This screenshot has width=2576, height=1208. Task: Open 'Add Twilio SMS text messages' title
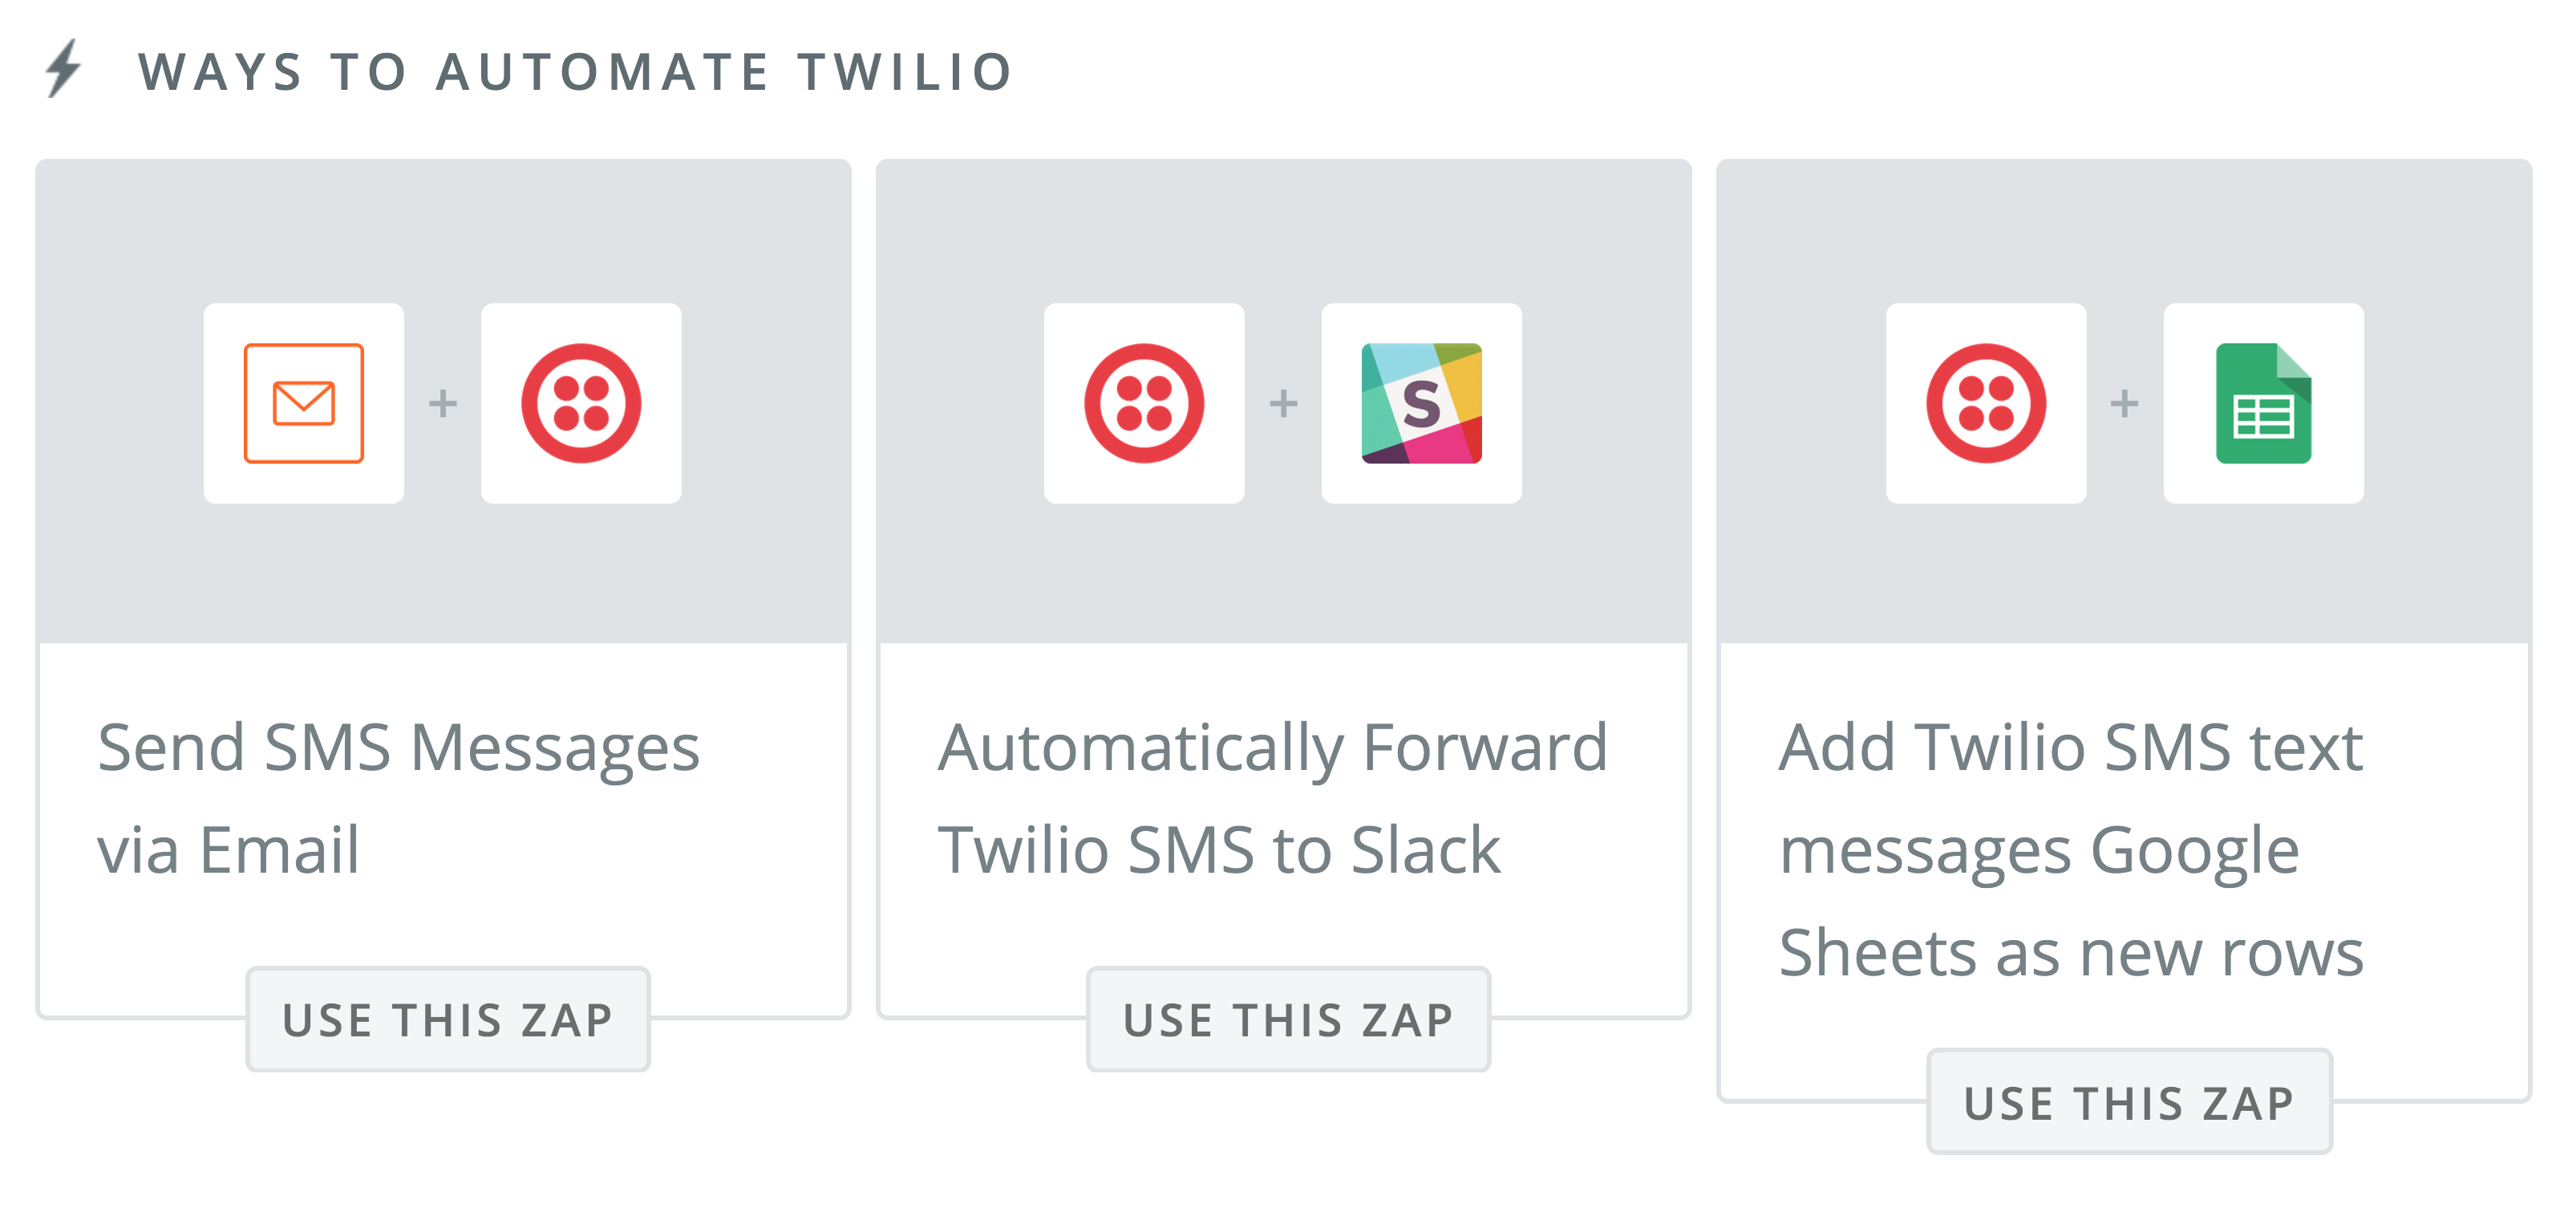(2071, 849)
